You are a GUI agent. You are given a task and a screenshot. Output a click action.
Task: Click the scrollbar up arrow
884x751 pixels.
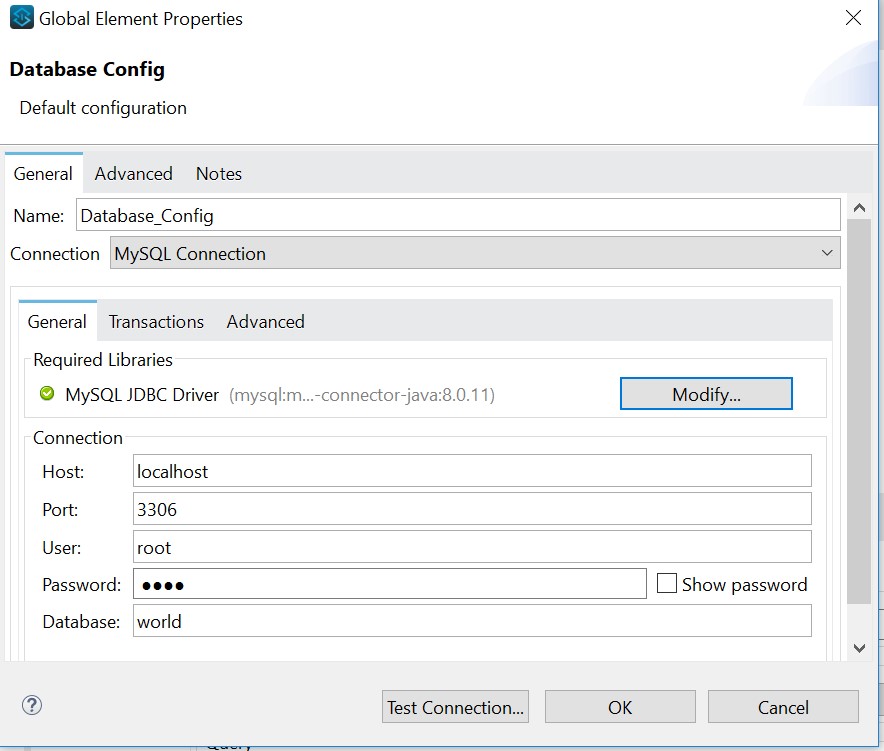pyautogui.click(x=859, y=208)
